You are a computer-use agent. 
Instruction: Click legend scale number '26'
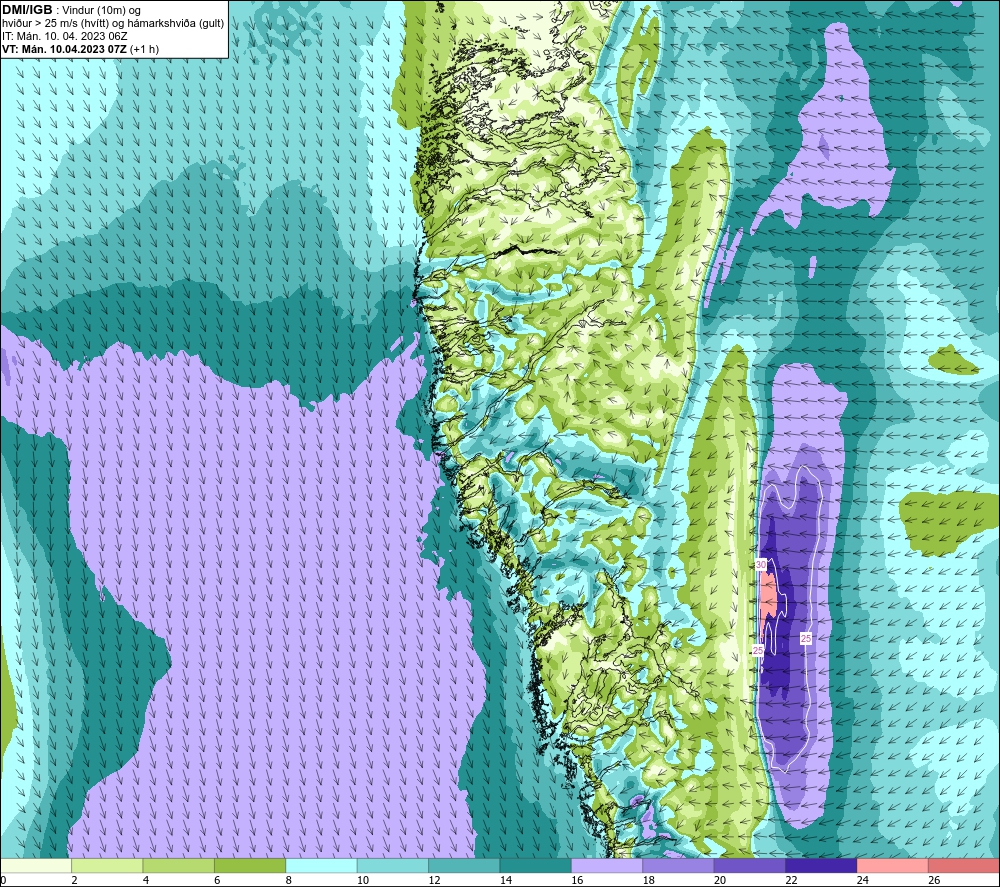(934, 880)
